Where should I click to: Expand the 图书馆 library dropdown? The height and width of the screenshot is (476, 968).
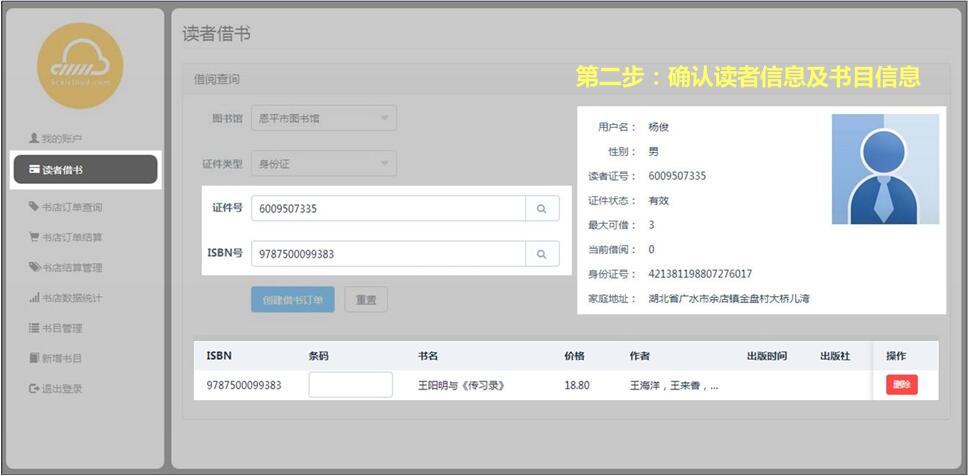pos(323,118)
